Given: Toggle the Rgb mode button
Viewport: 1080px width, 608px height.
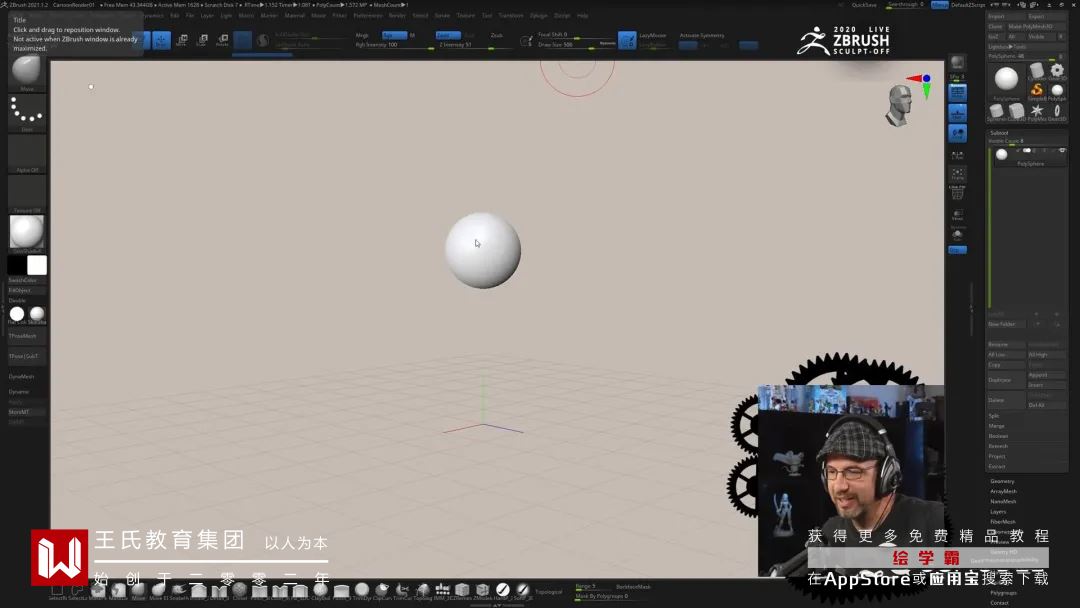Looking at the screenshot, I should (394, 35).
